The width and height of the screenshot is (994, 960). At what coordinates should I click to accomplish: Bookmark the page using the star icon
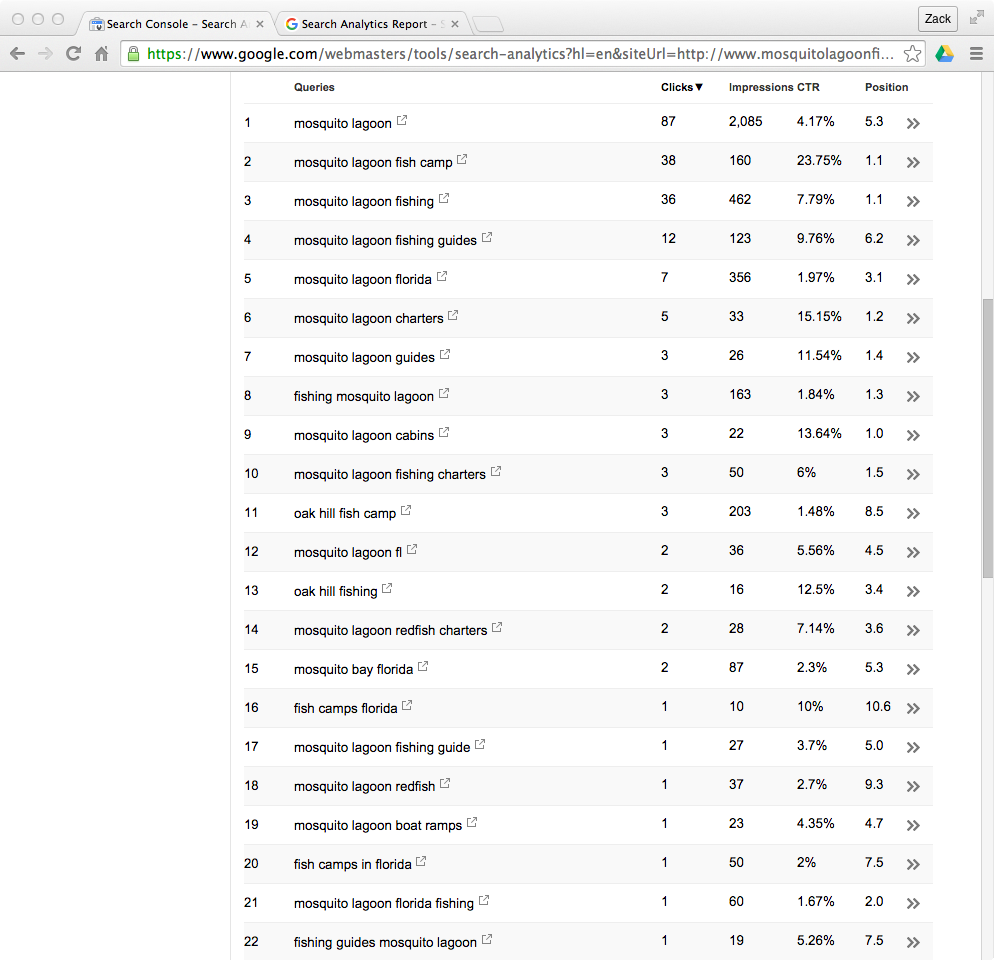913,53
